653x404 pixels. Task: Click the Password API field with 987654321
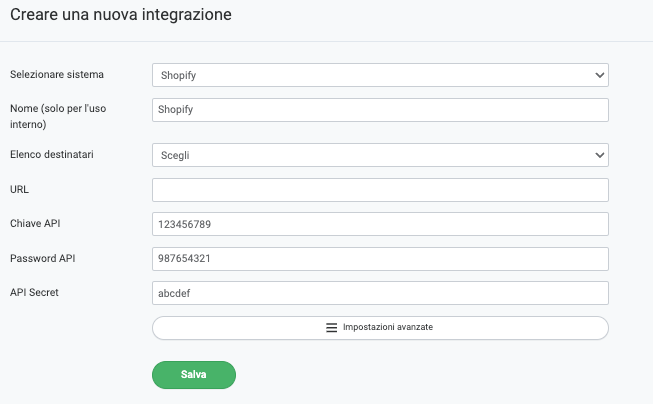380,259
